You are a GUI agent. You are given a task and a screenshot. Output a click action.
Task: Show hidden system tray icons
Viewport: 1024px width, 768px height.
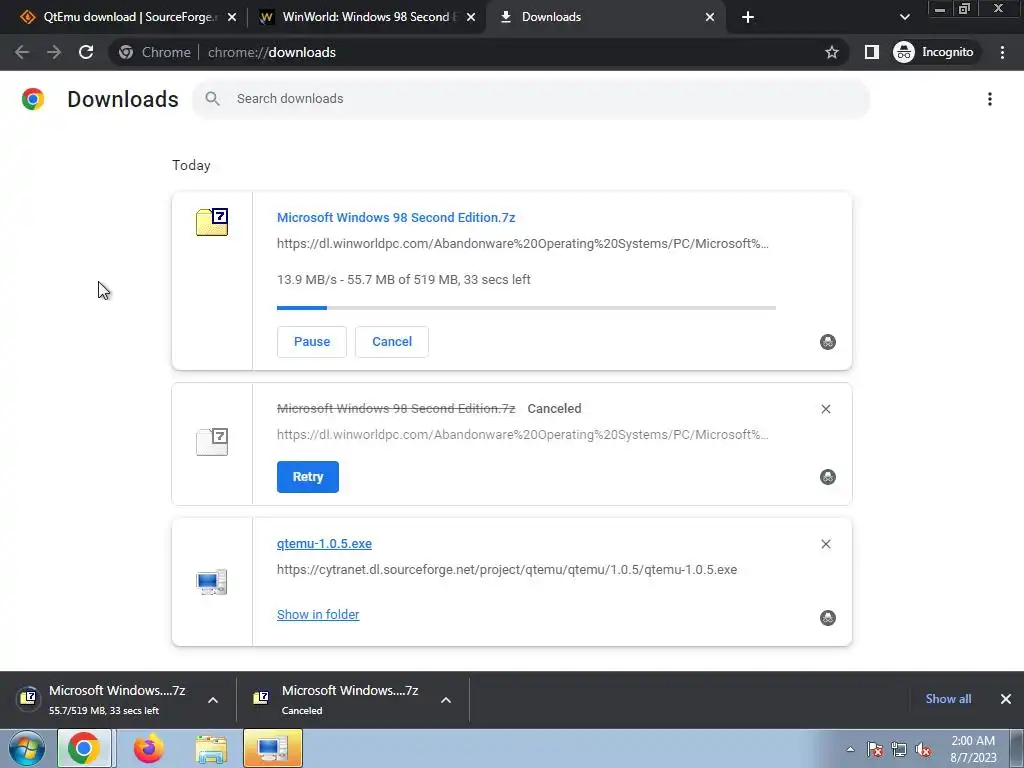(850, 749)
